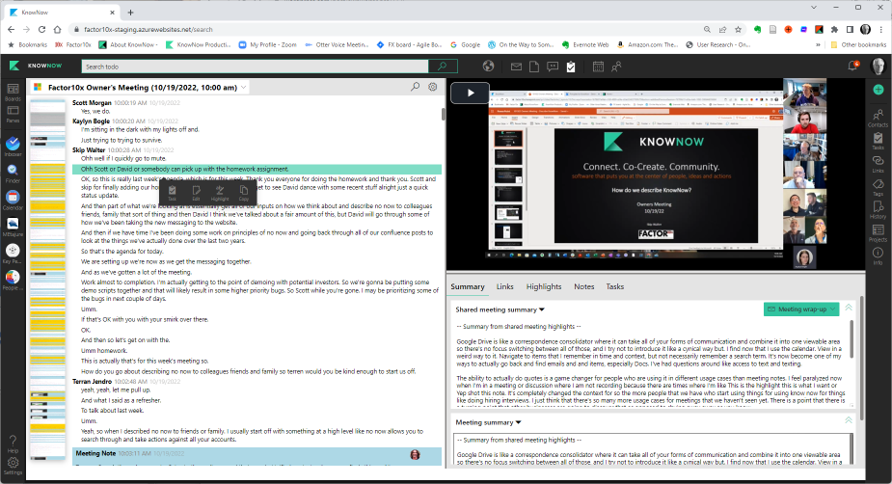Open the Boards panel in left sidebar

[12, 93]
